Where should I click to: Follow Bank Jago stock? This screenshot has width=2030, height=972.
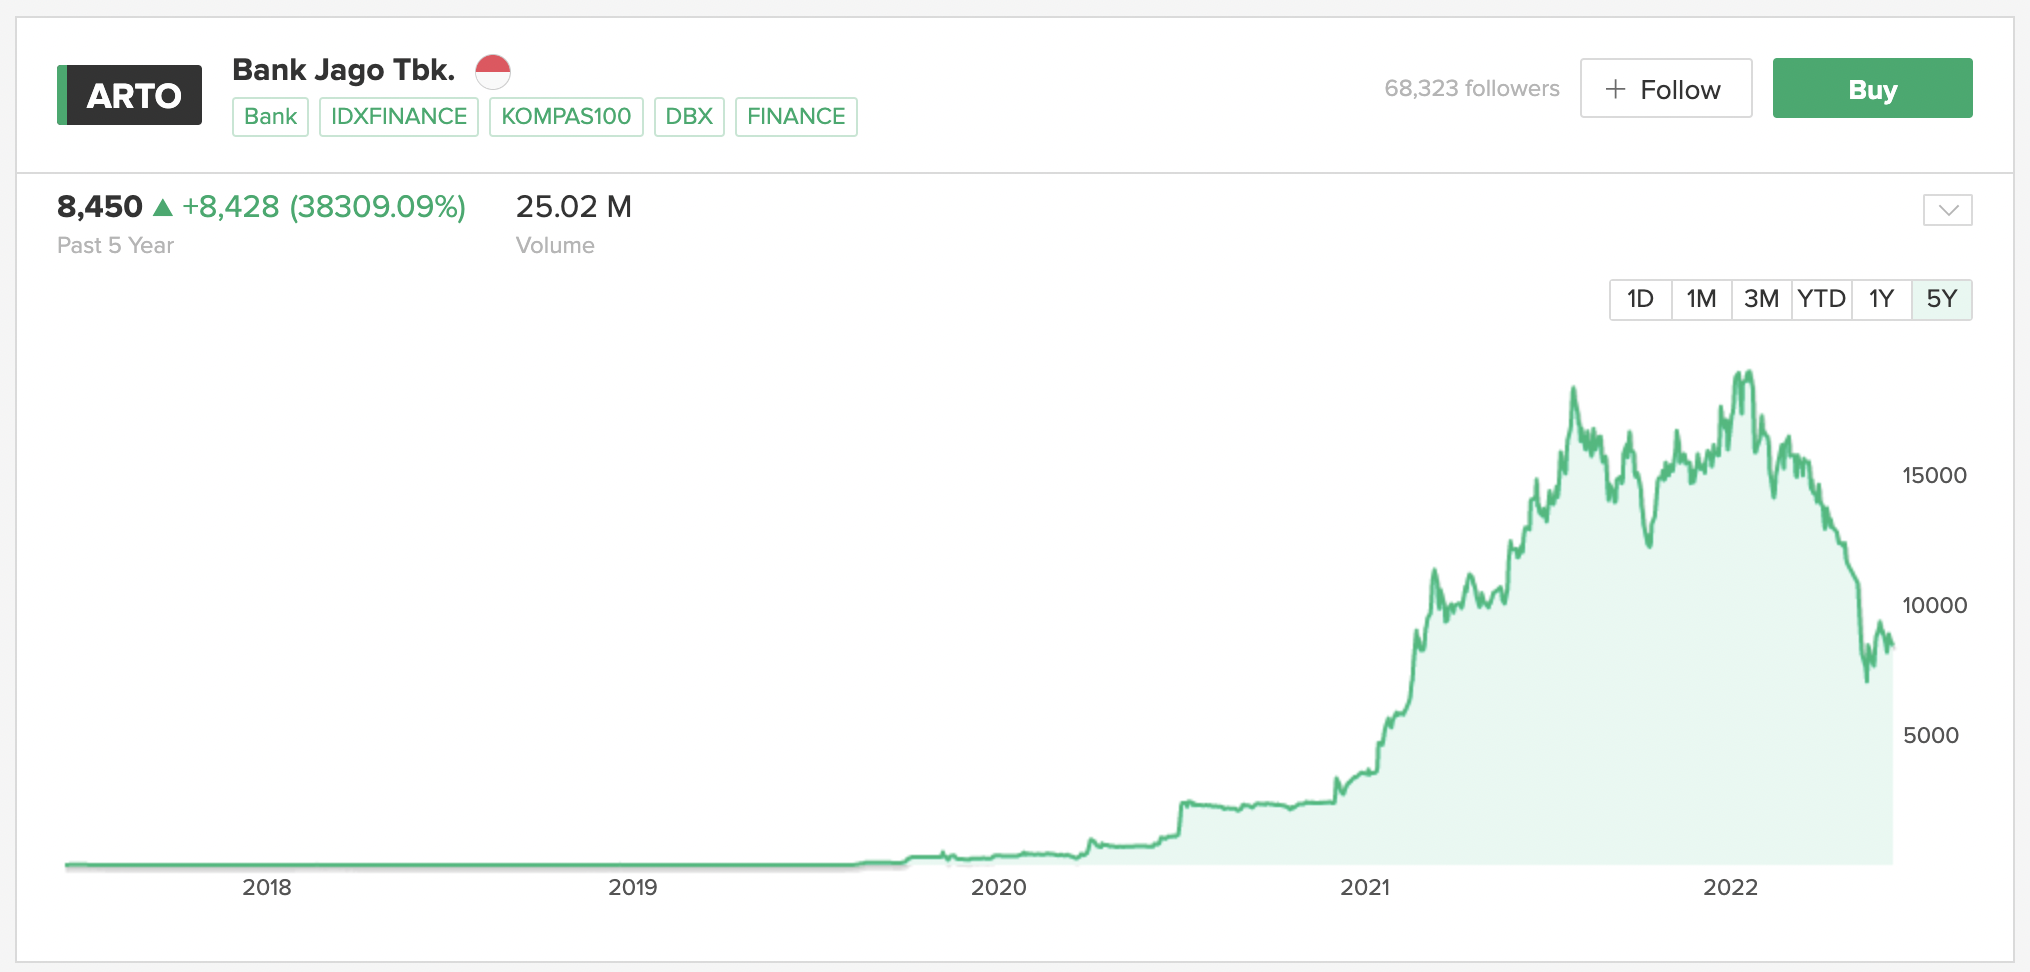coord(1666,88)
